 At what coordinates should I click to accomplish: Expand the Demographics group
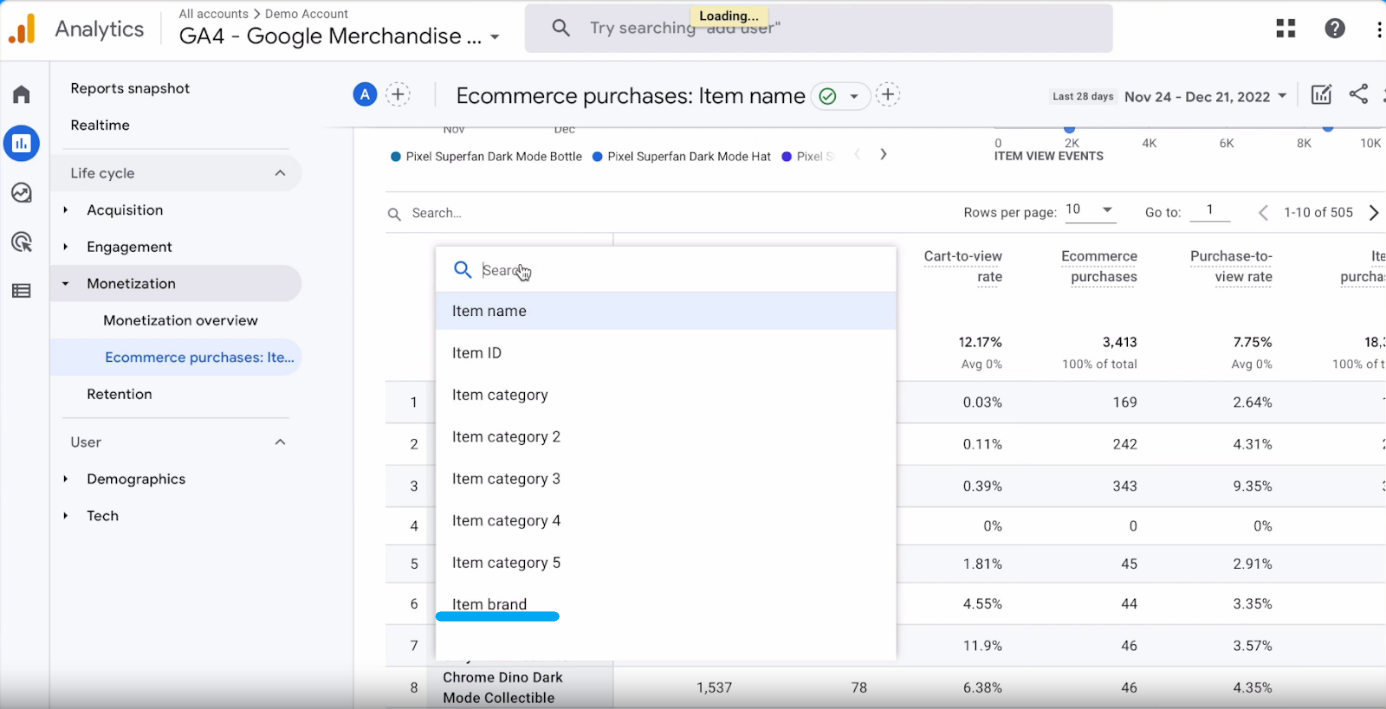(x=66, y=479)
